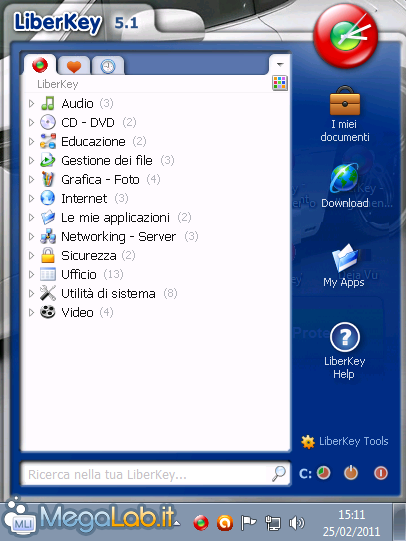Image resolution: width=406 pixels, height=541 pixels.
Task: Click the search magnifying glass icon
Action: coord(279,473)
